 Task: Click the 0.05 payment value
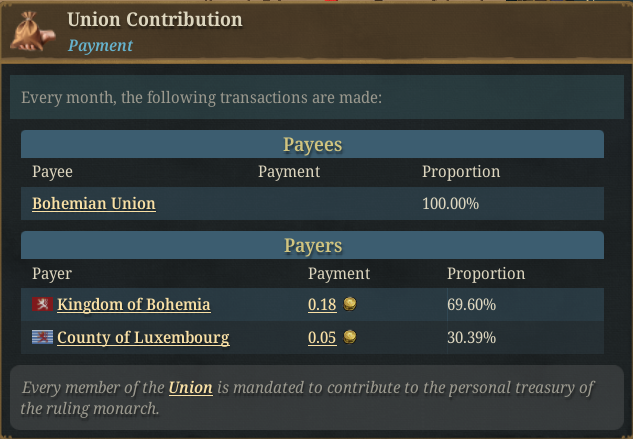[x=322, y=337]
